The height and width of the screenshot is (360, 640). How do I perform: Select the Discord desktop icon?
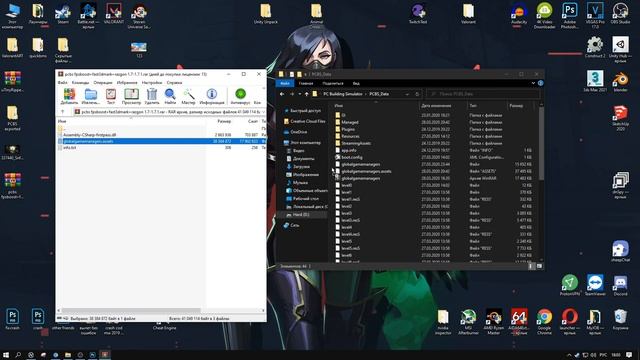click(x=620, y=285)
